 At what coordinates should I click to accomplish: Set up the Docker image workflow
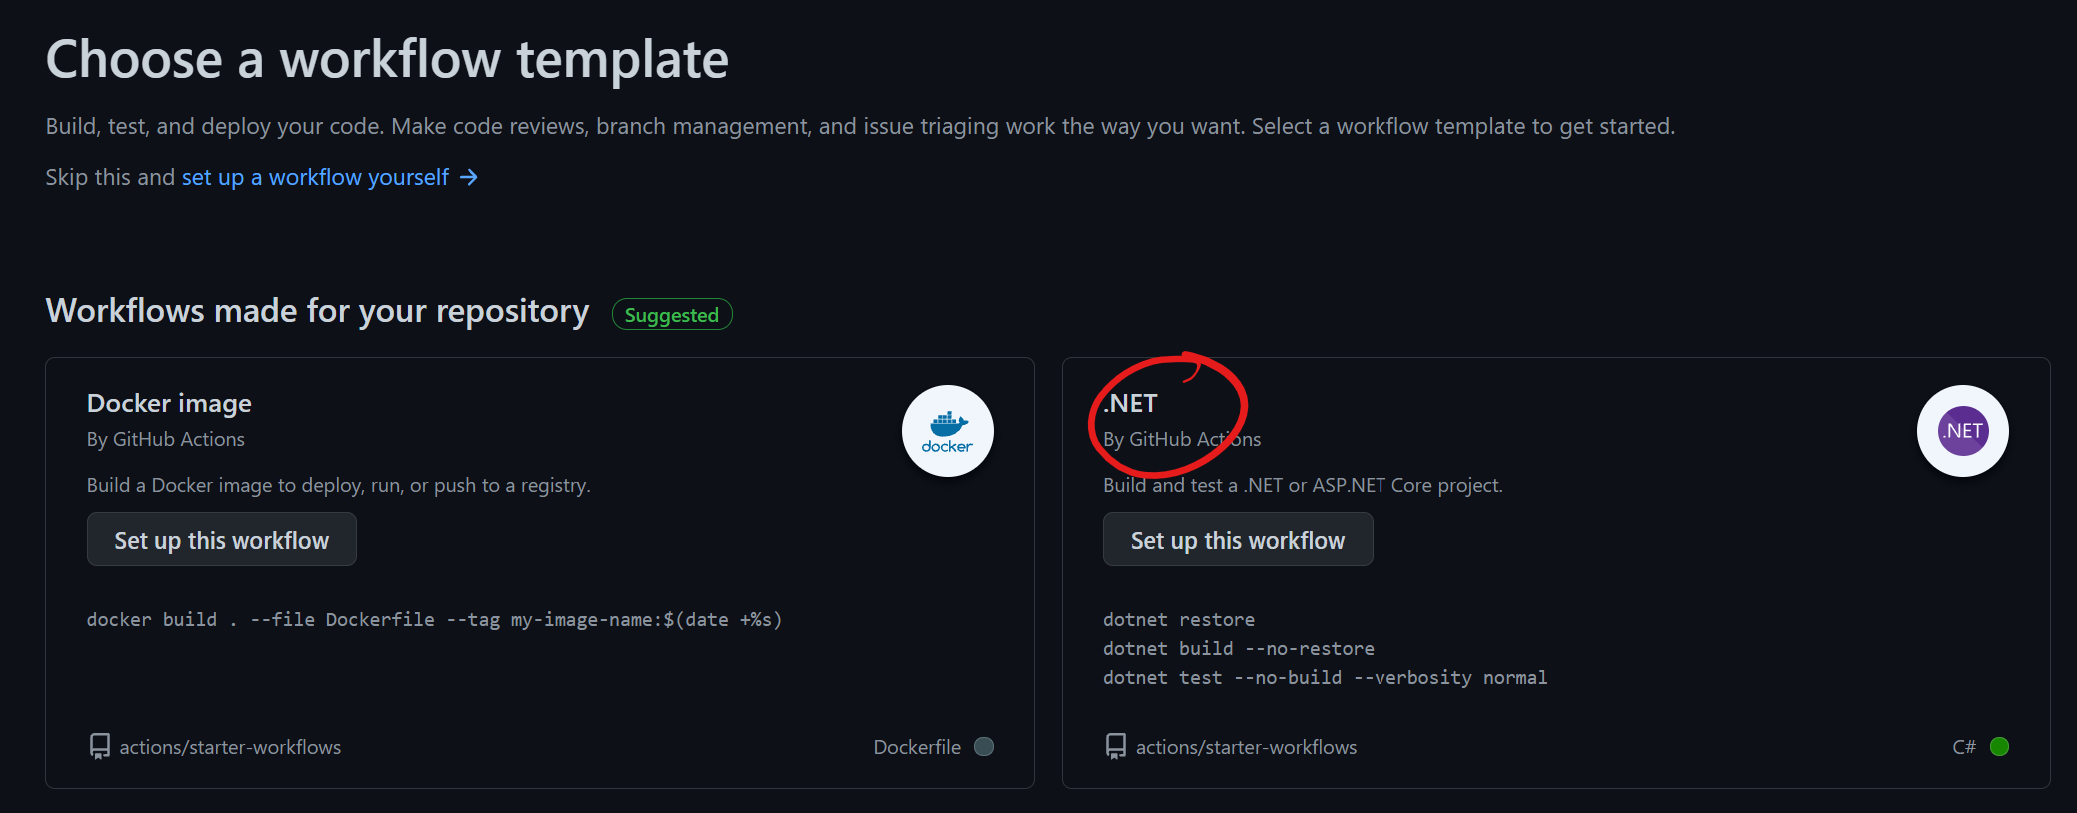click(222, 540)
